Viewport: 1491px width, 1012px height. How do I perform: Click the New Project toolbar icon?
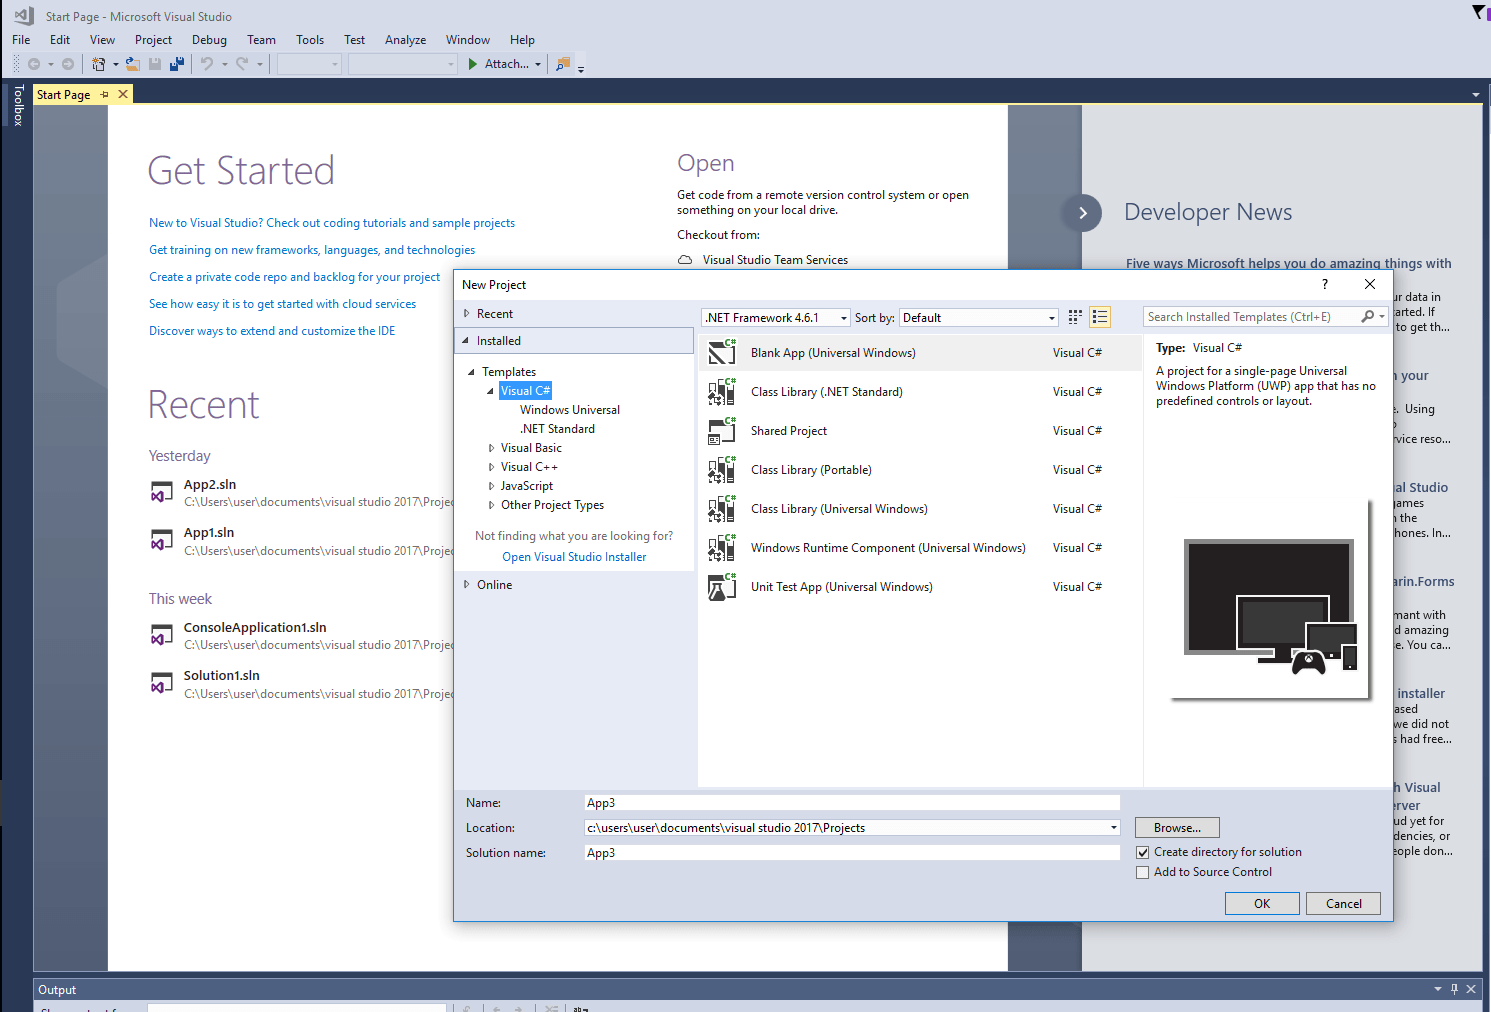click(x=98, y=64)
